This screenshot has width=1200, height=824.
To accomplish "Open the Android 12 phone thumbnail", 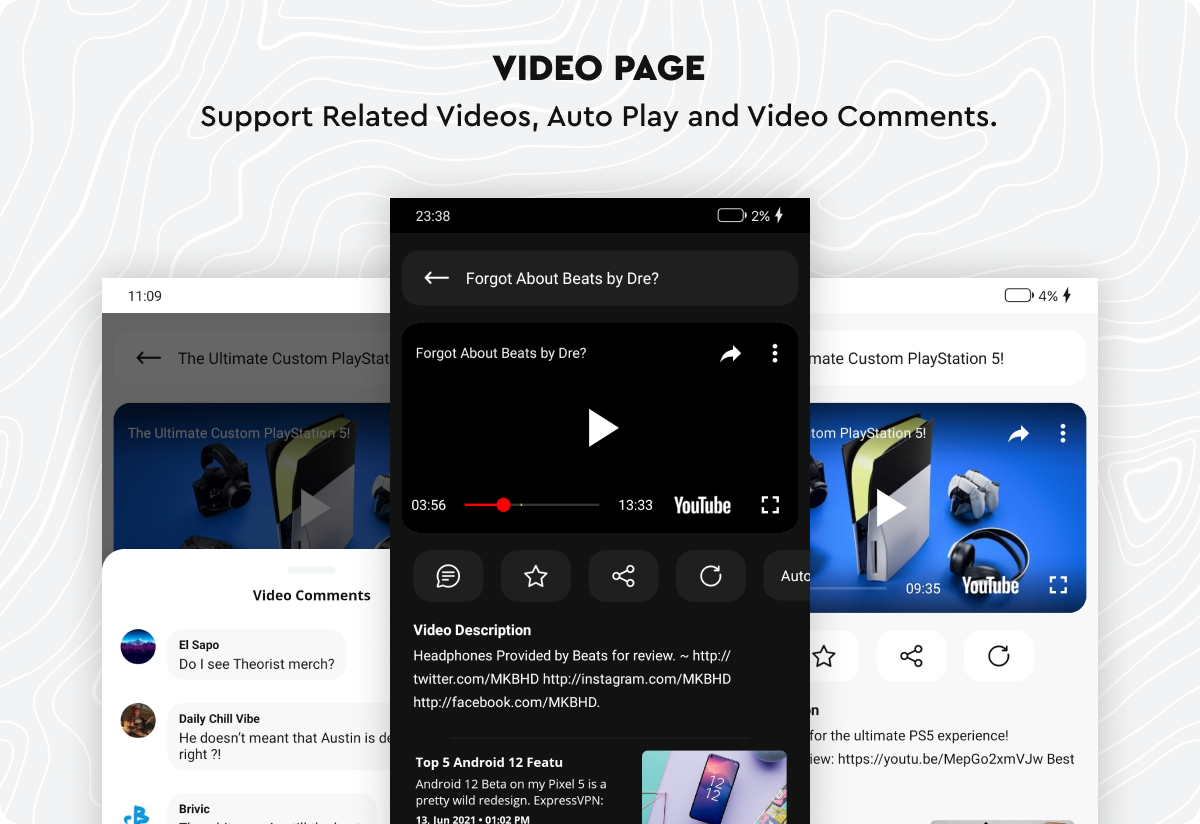I will [714, 787].
